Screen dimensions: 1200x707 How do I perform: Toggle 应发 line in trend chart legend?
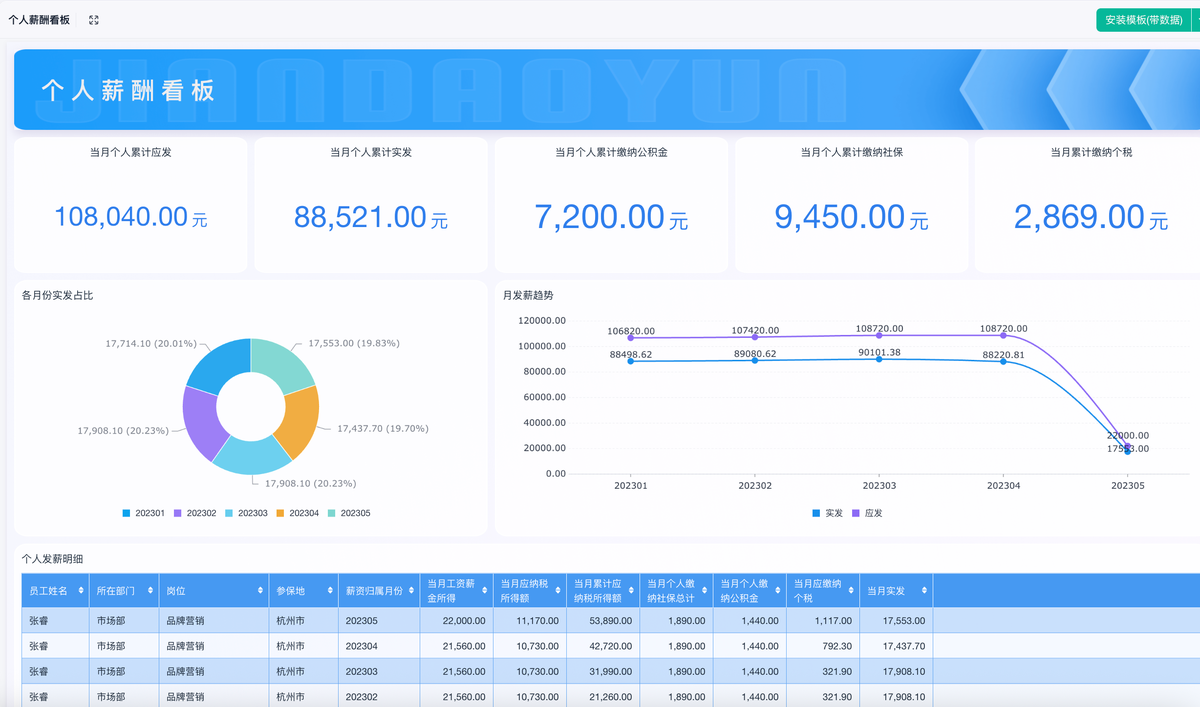pos(866,513)
